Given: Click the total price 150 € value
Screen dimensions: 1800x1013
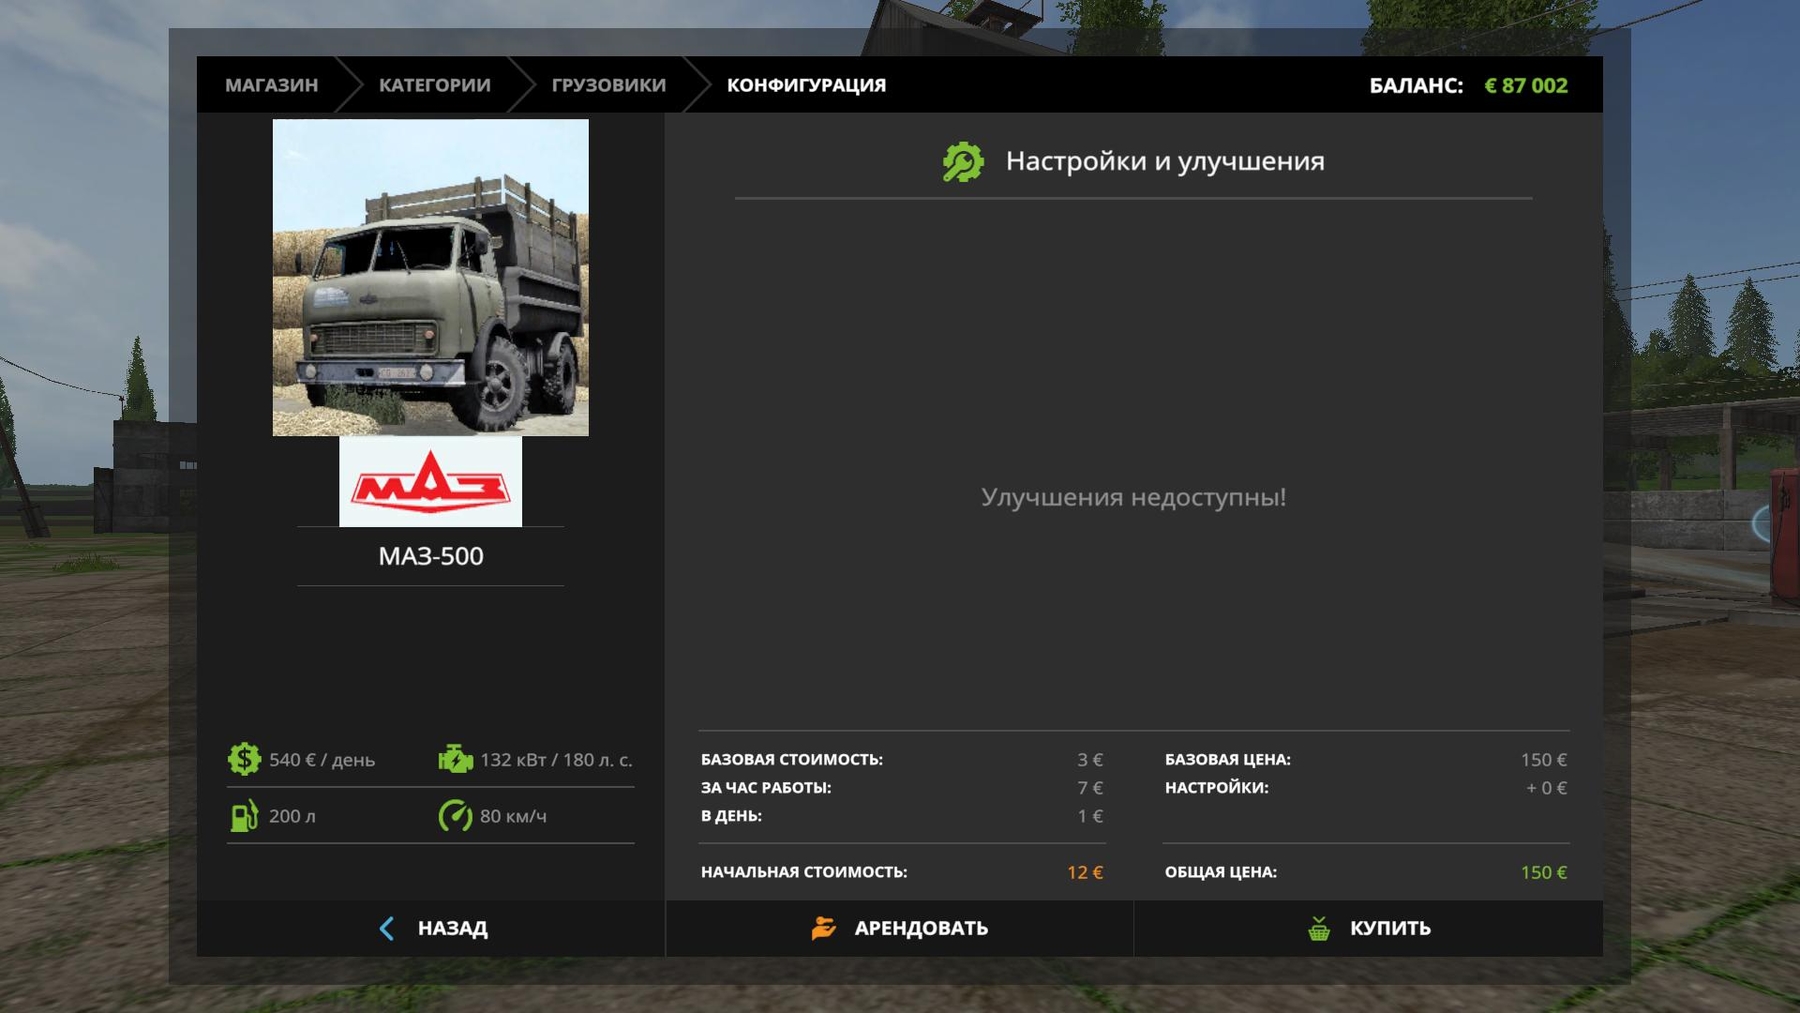Looking at the screenshot, I should coord(1543,872).
